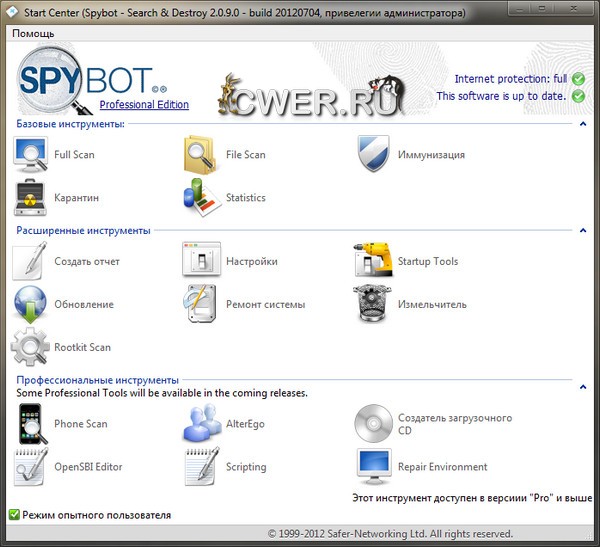Open Phone Scan smartphone icon
Image resolution: width=600 pixels, height=547 pixels.
click(x=33, y=424)
